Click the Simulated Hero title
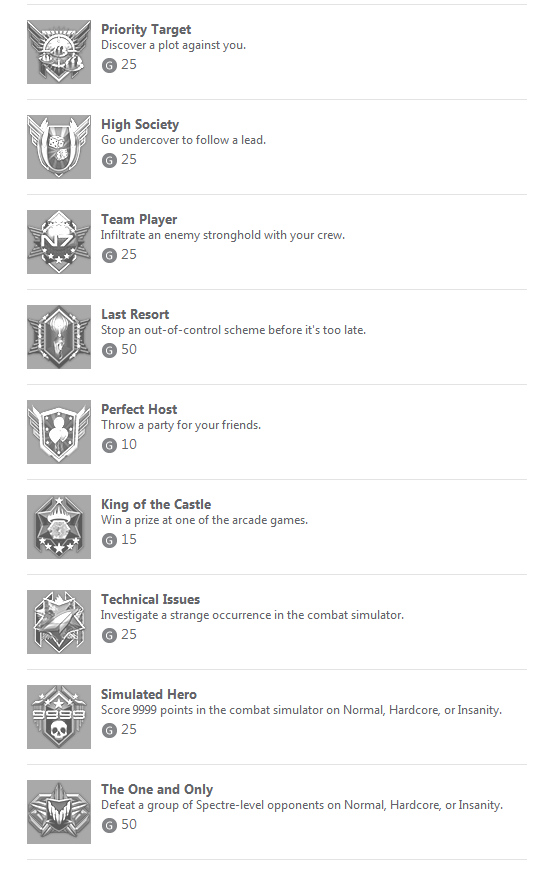 coord(148,694)
